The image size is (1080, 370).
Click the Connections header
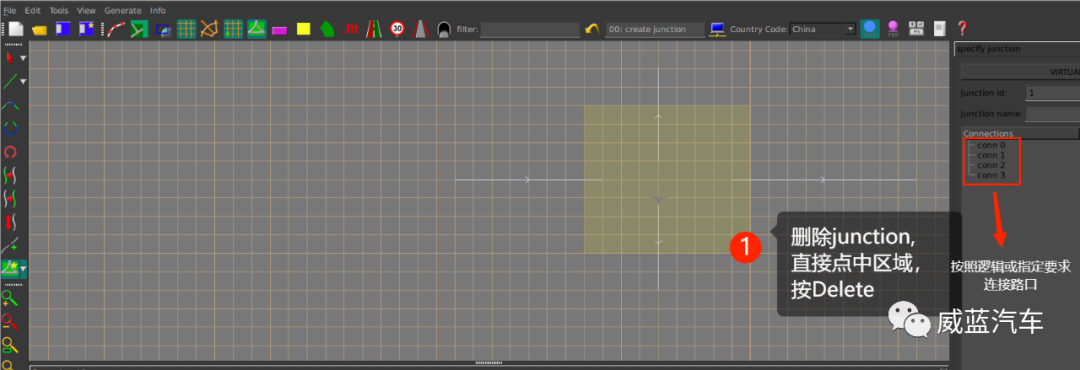tap(1020, 133)
